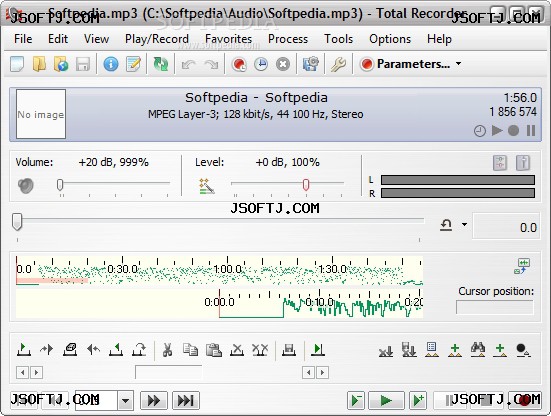
Task: Toggle the waveform zoom view icon
Action: (x=523, y=266)
